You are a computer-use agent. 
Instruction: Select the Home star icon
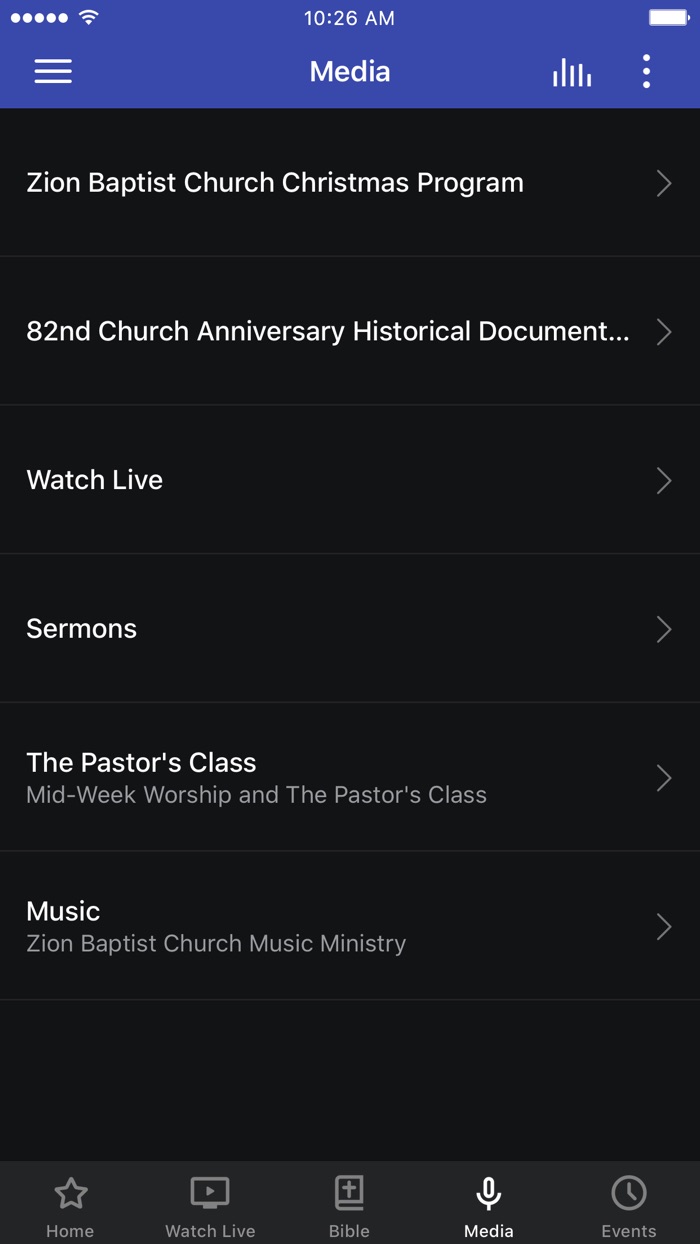pyautogui.click(x=70, y=1192)
